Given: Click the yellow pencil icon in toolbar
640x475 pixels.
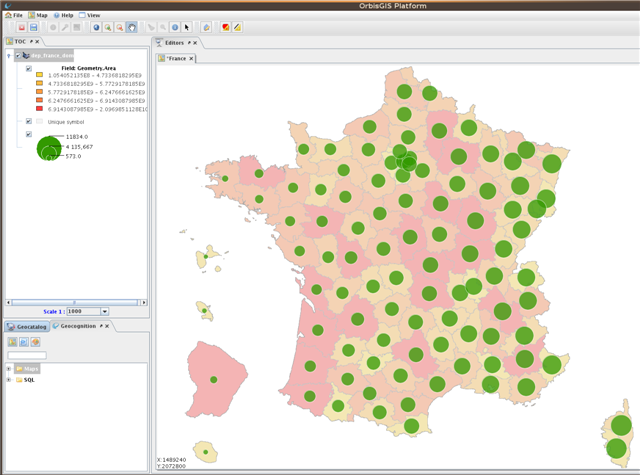Looking at the screenshot, I should point(237,27).
